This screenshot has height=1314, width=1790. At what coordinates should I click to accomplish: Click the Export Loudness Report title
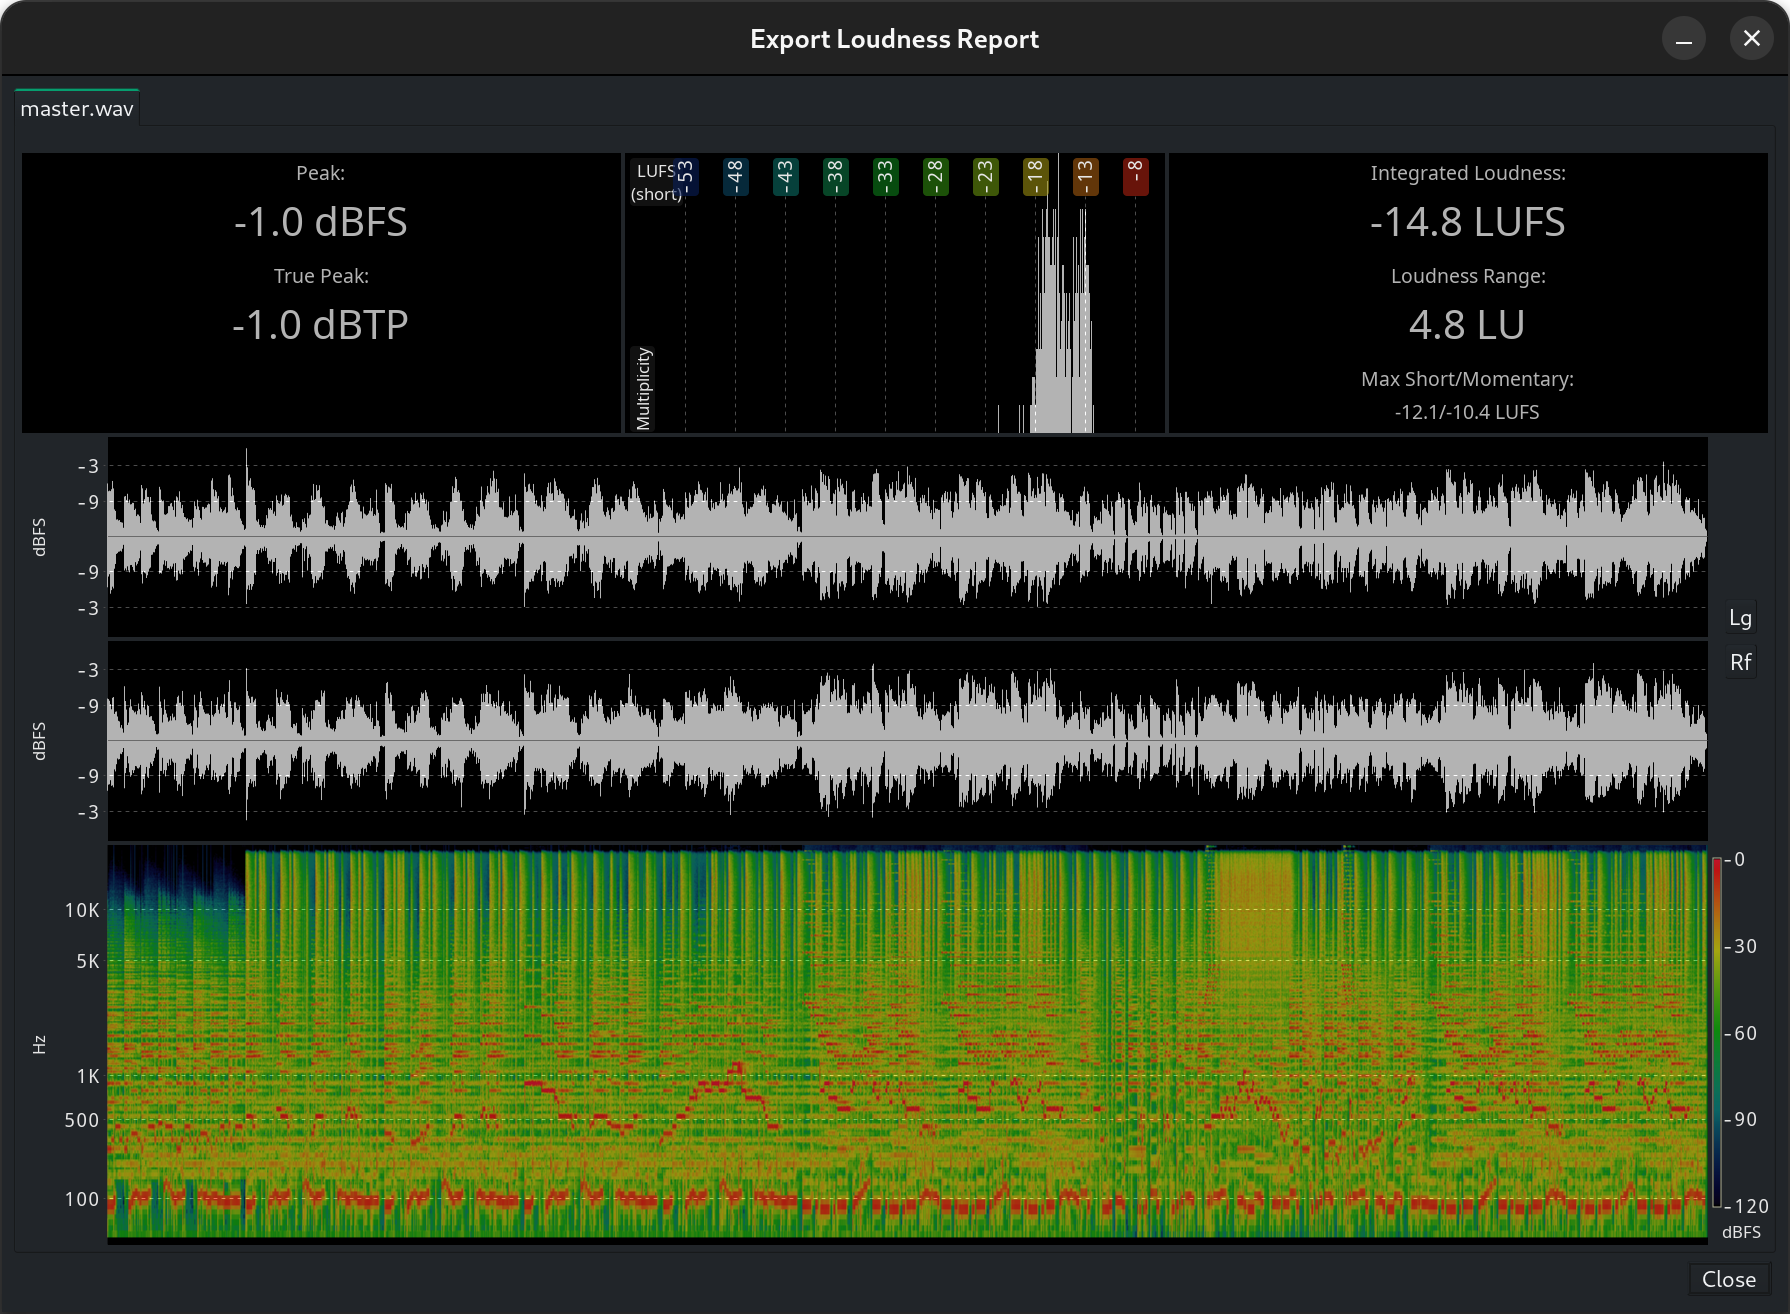(894, 39)
